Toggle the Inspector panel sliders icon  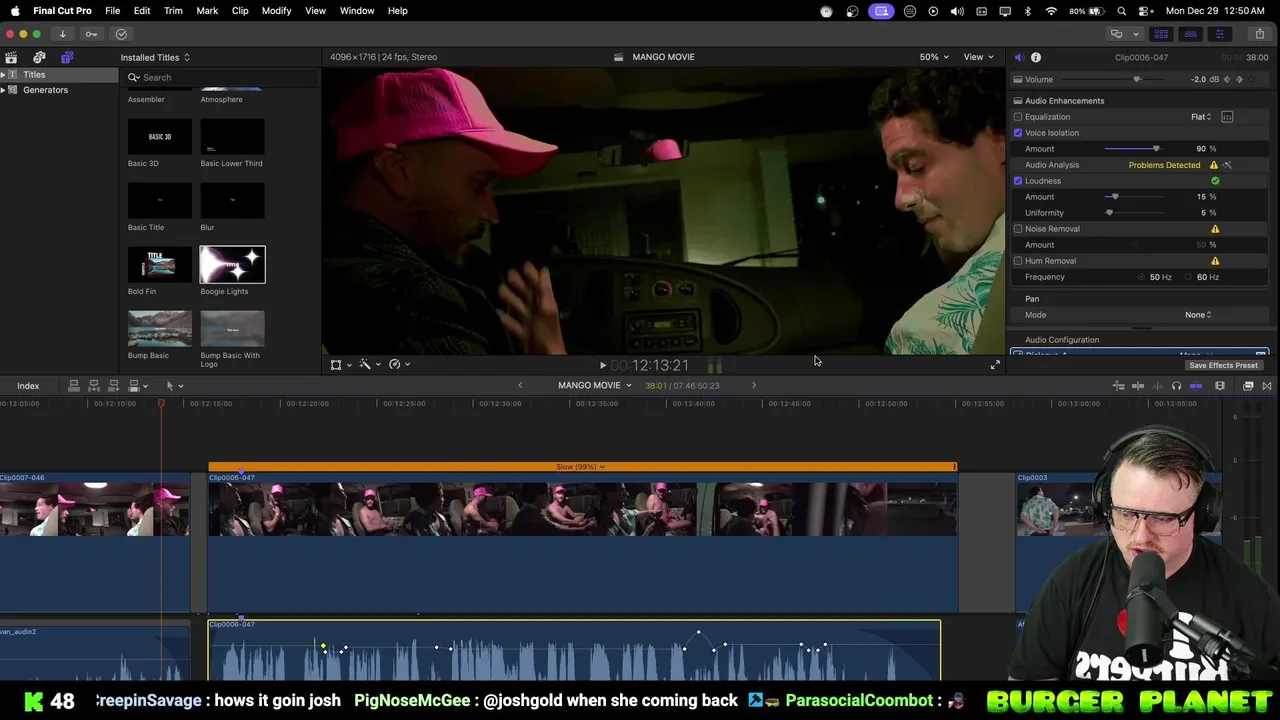(x=1219, y=34)
